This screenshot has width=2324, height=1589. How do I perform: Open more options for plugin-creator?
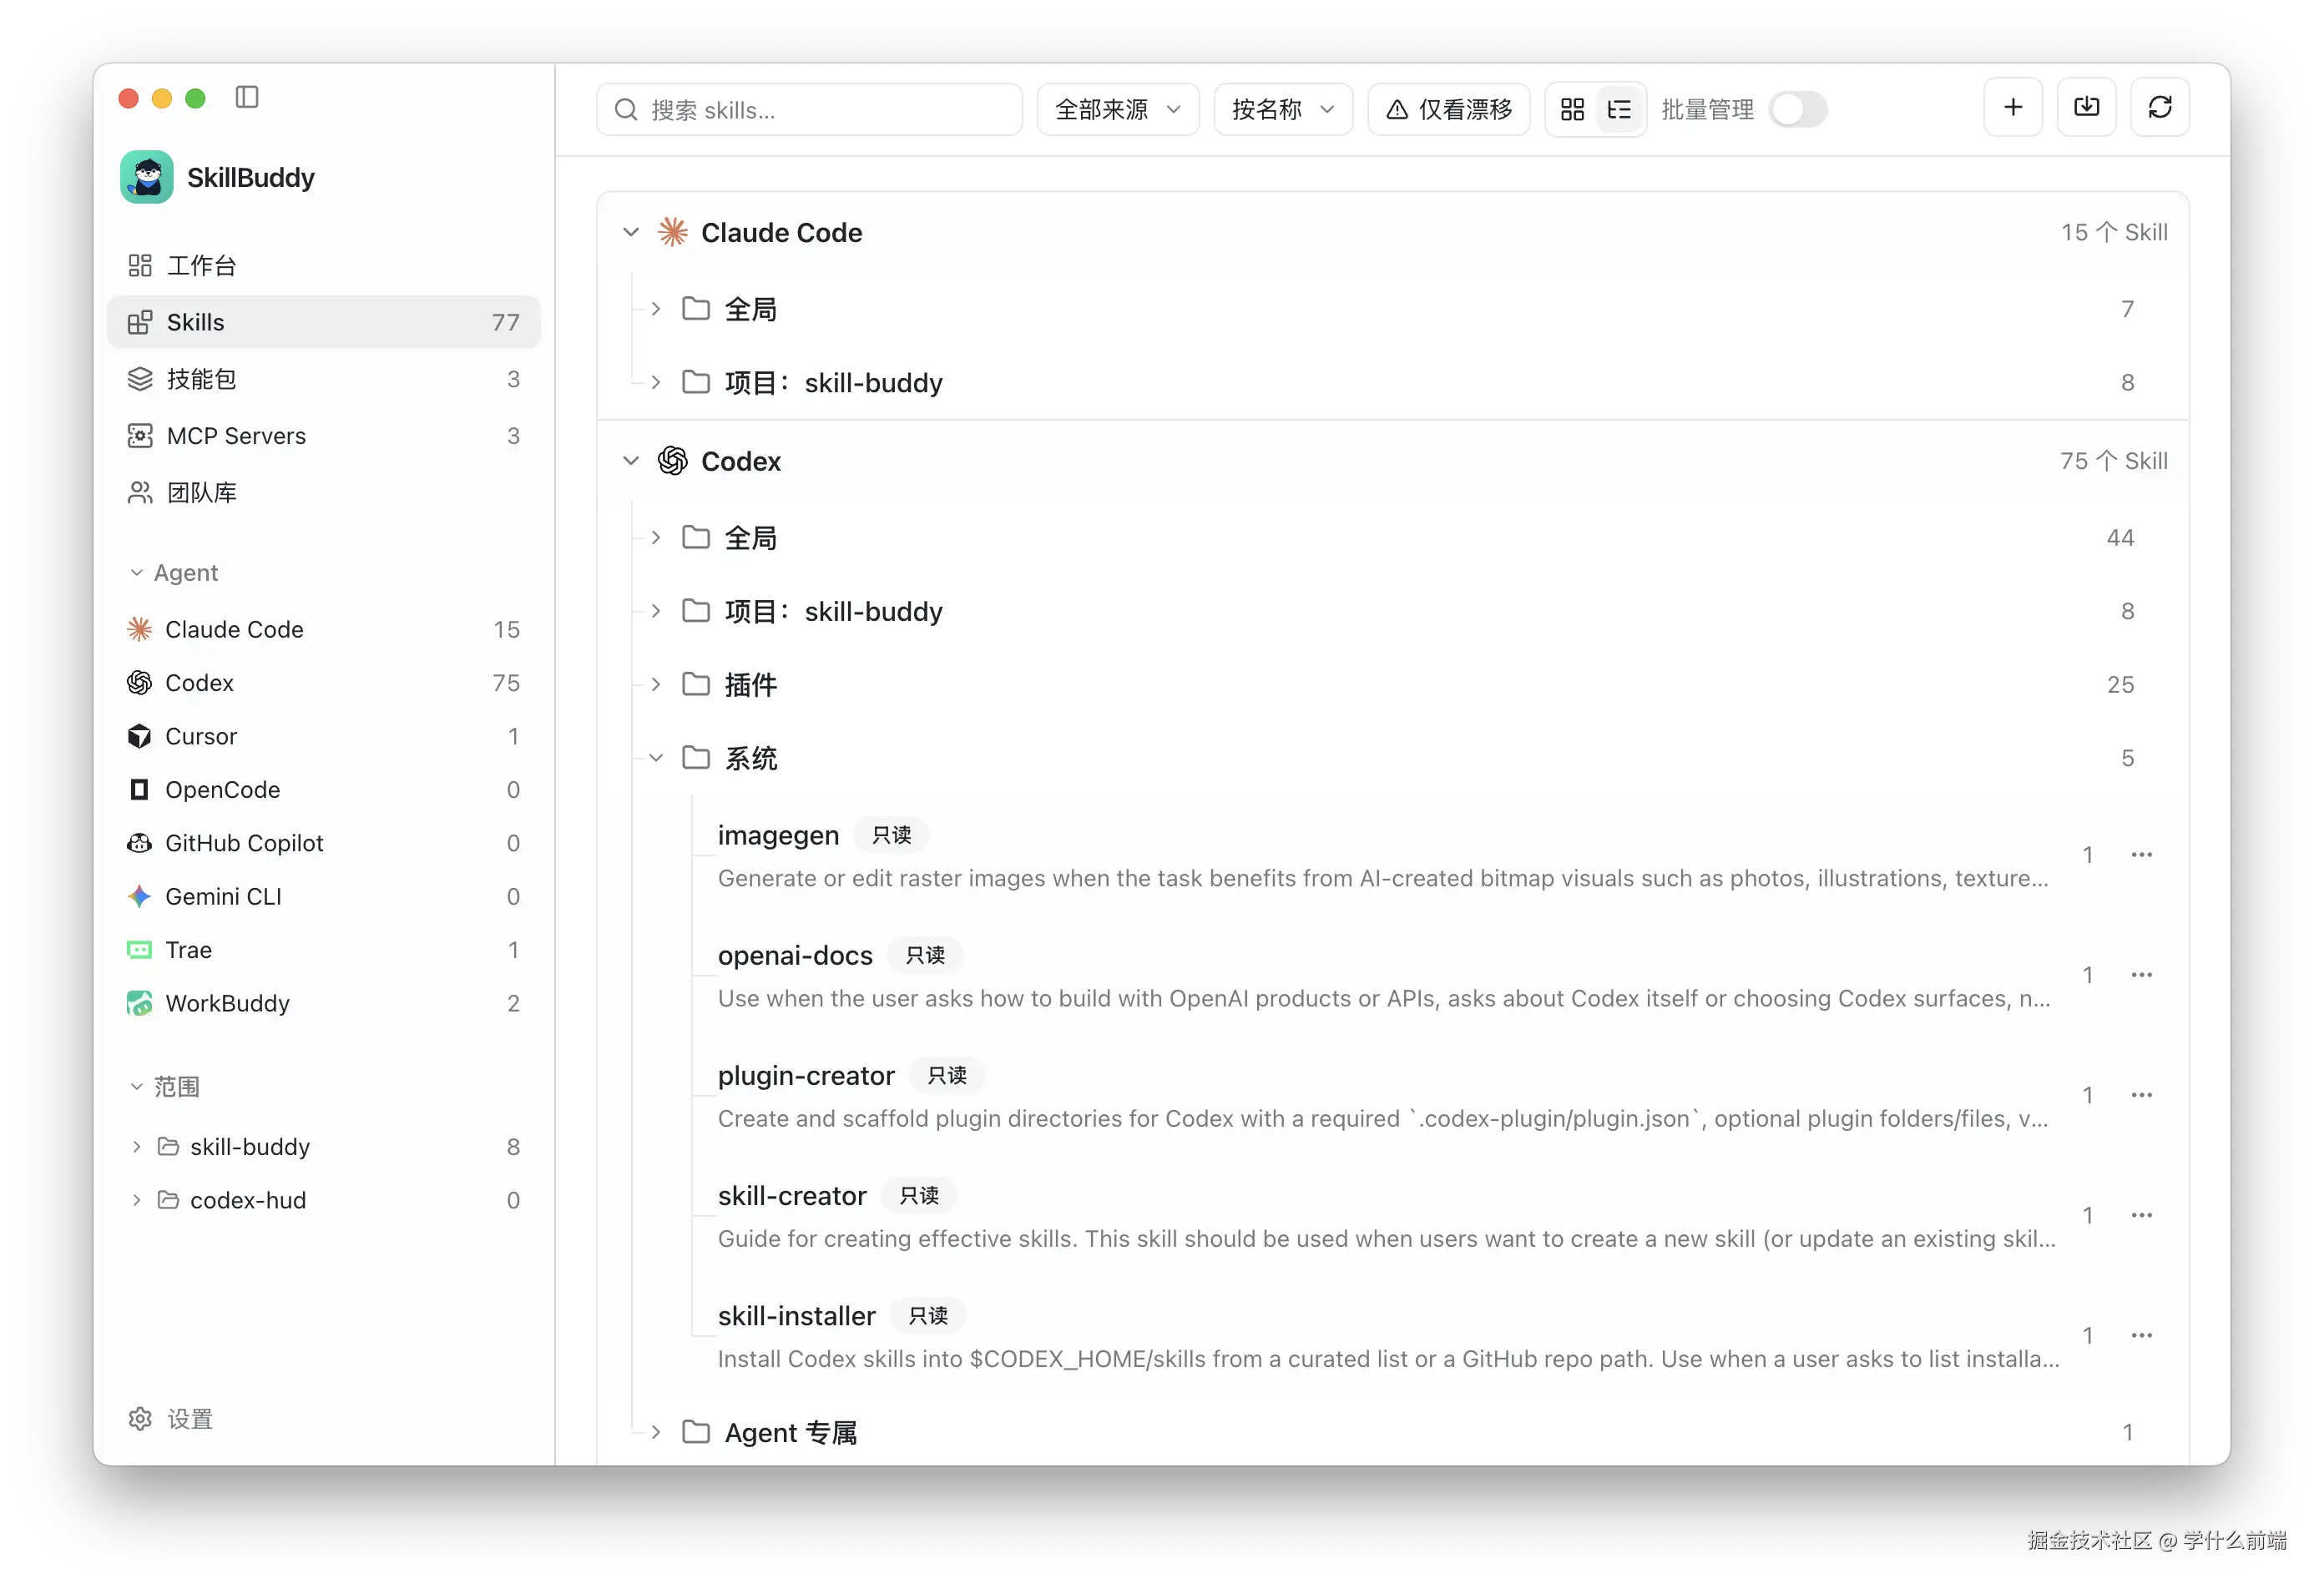coord(2141,1095)
